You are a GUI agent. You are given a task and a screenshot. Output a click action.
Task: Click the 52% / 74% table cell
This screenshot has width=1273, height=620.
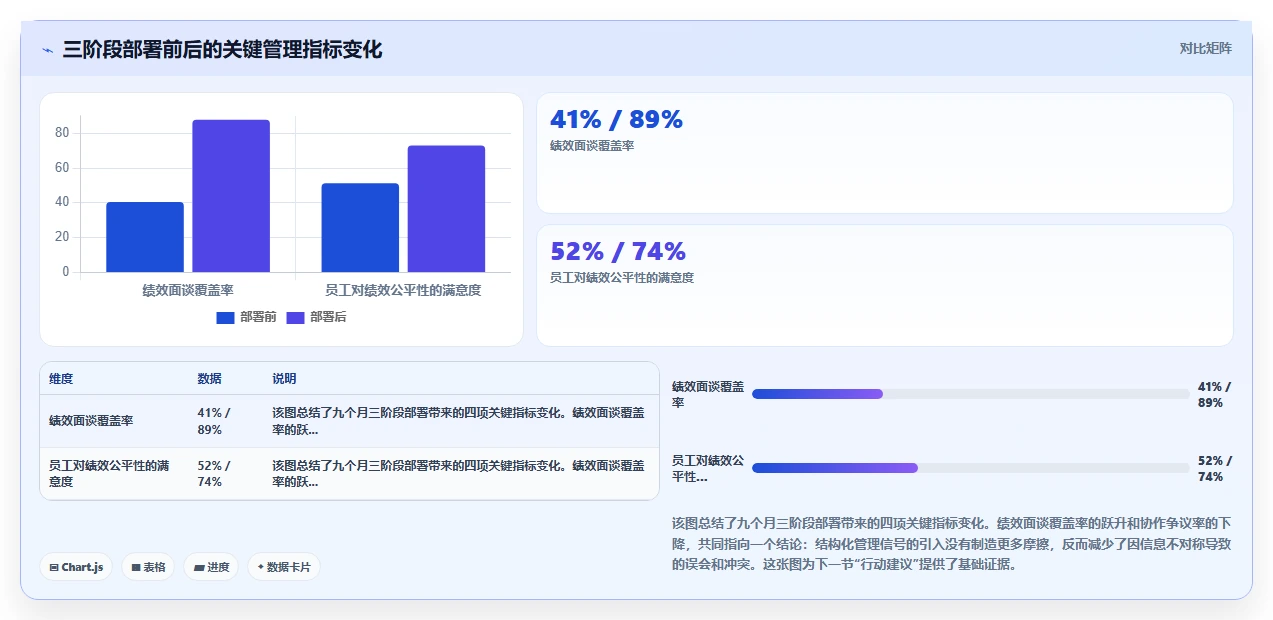pos(214,473)
